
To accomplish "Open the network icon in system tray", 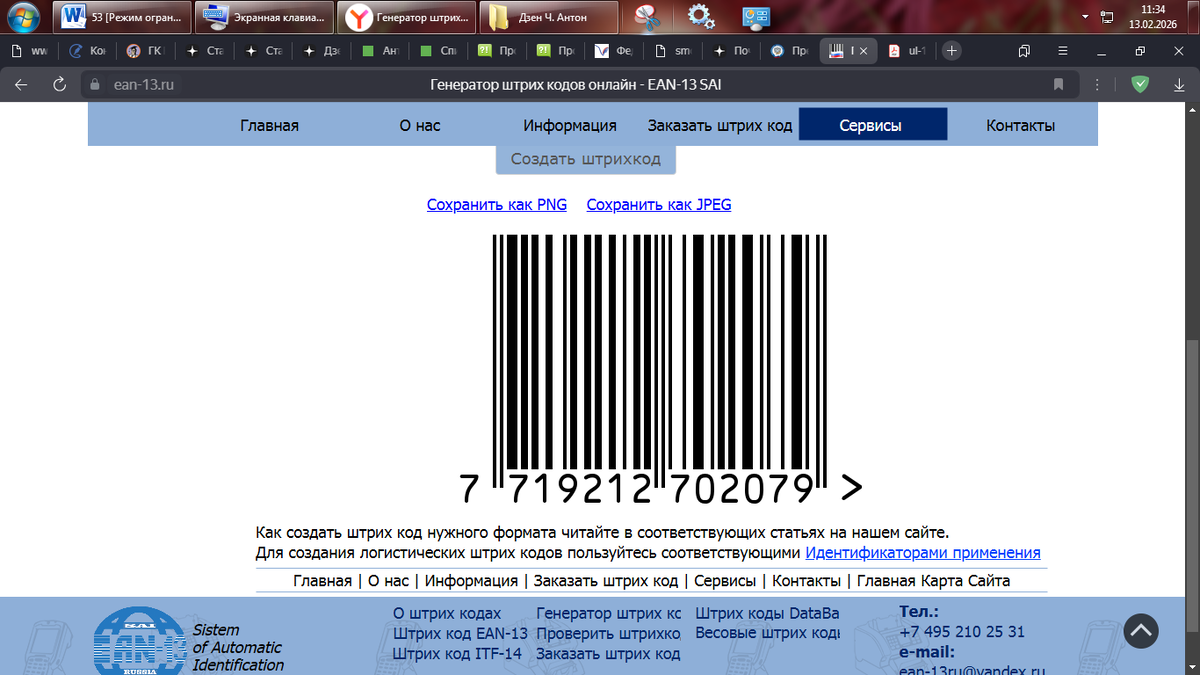I will pos(1107,17).
